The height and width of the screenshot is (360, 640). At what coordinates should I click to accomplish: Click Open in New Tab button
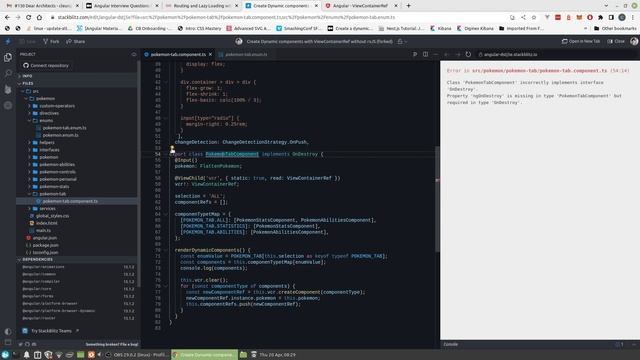click(581, 41)
